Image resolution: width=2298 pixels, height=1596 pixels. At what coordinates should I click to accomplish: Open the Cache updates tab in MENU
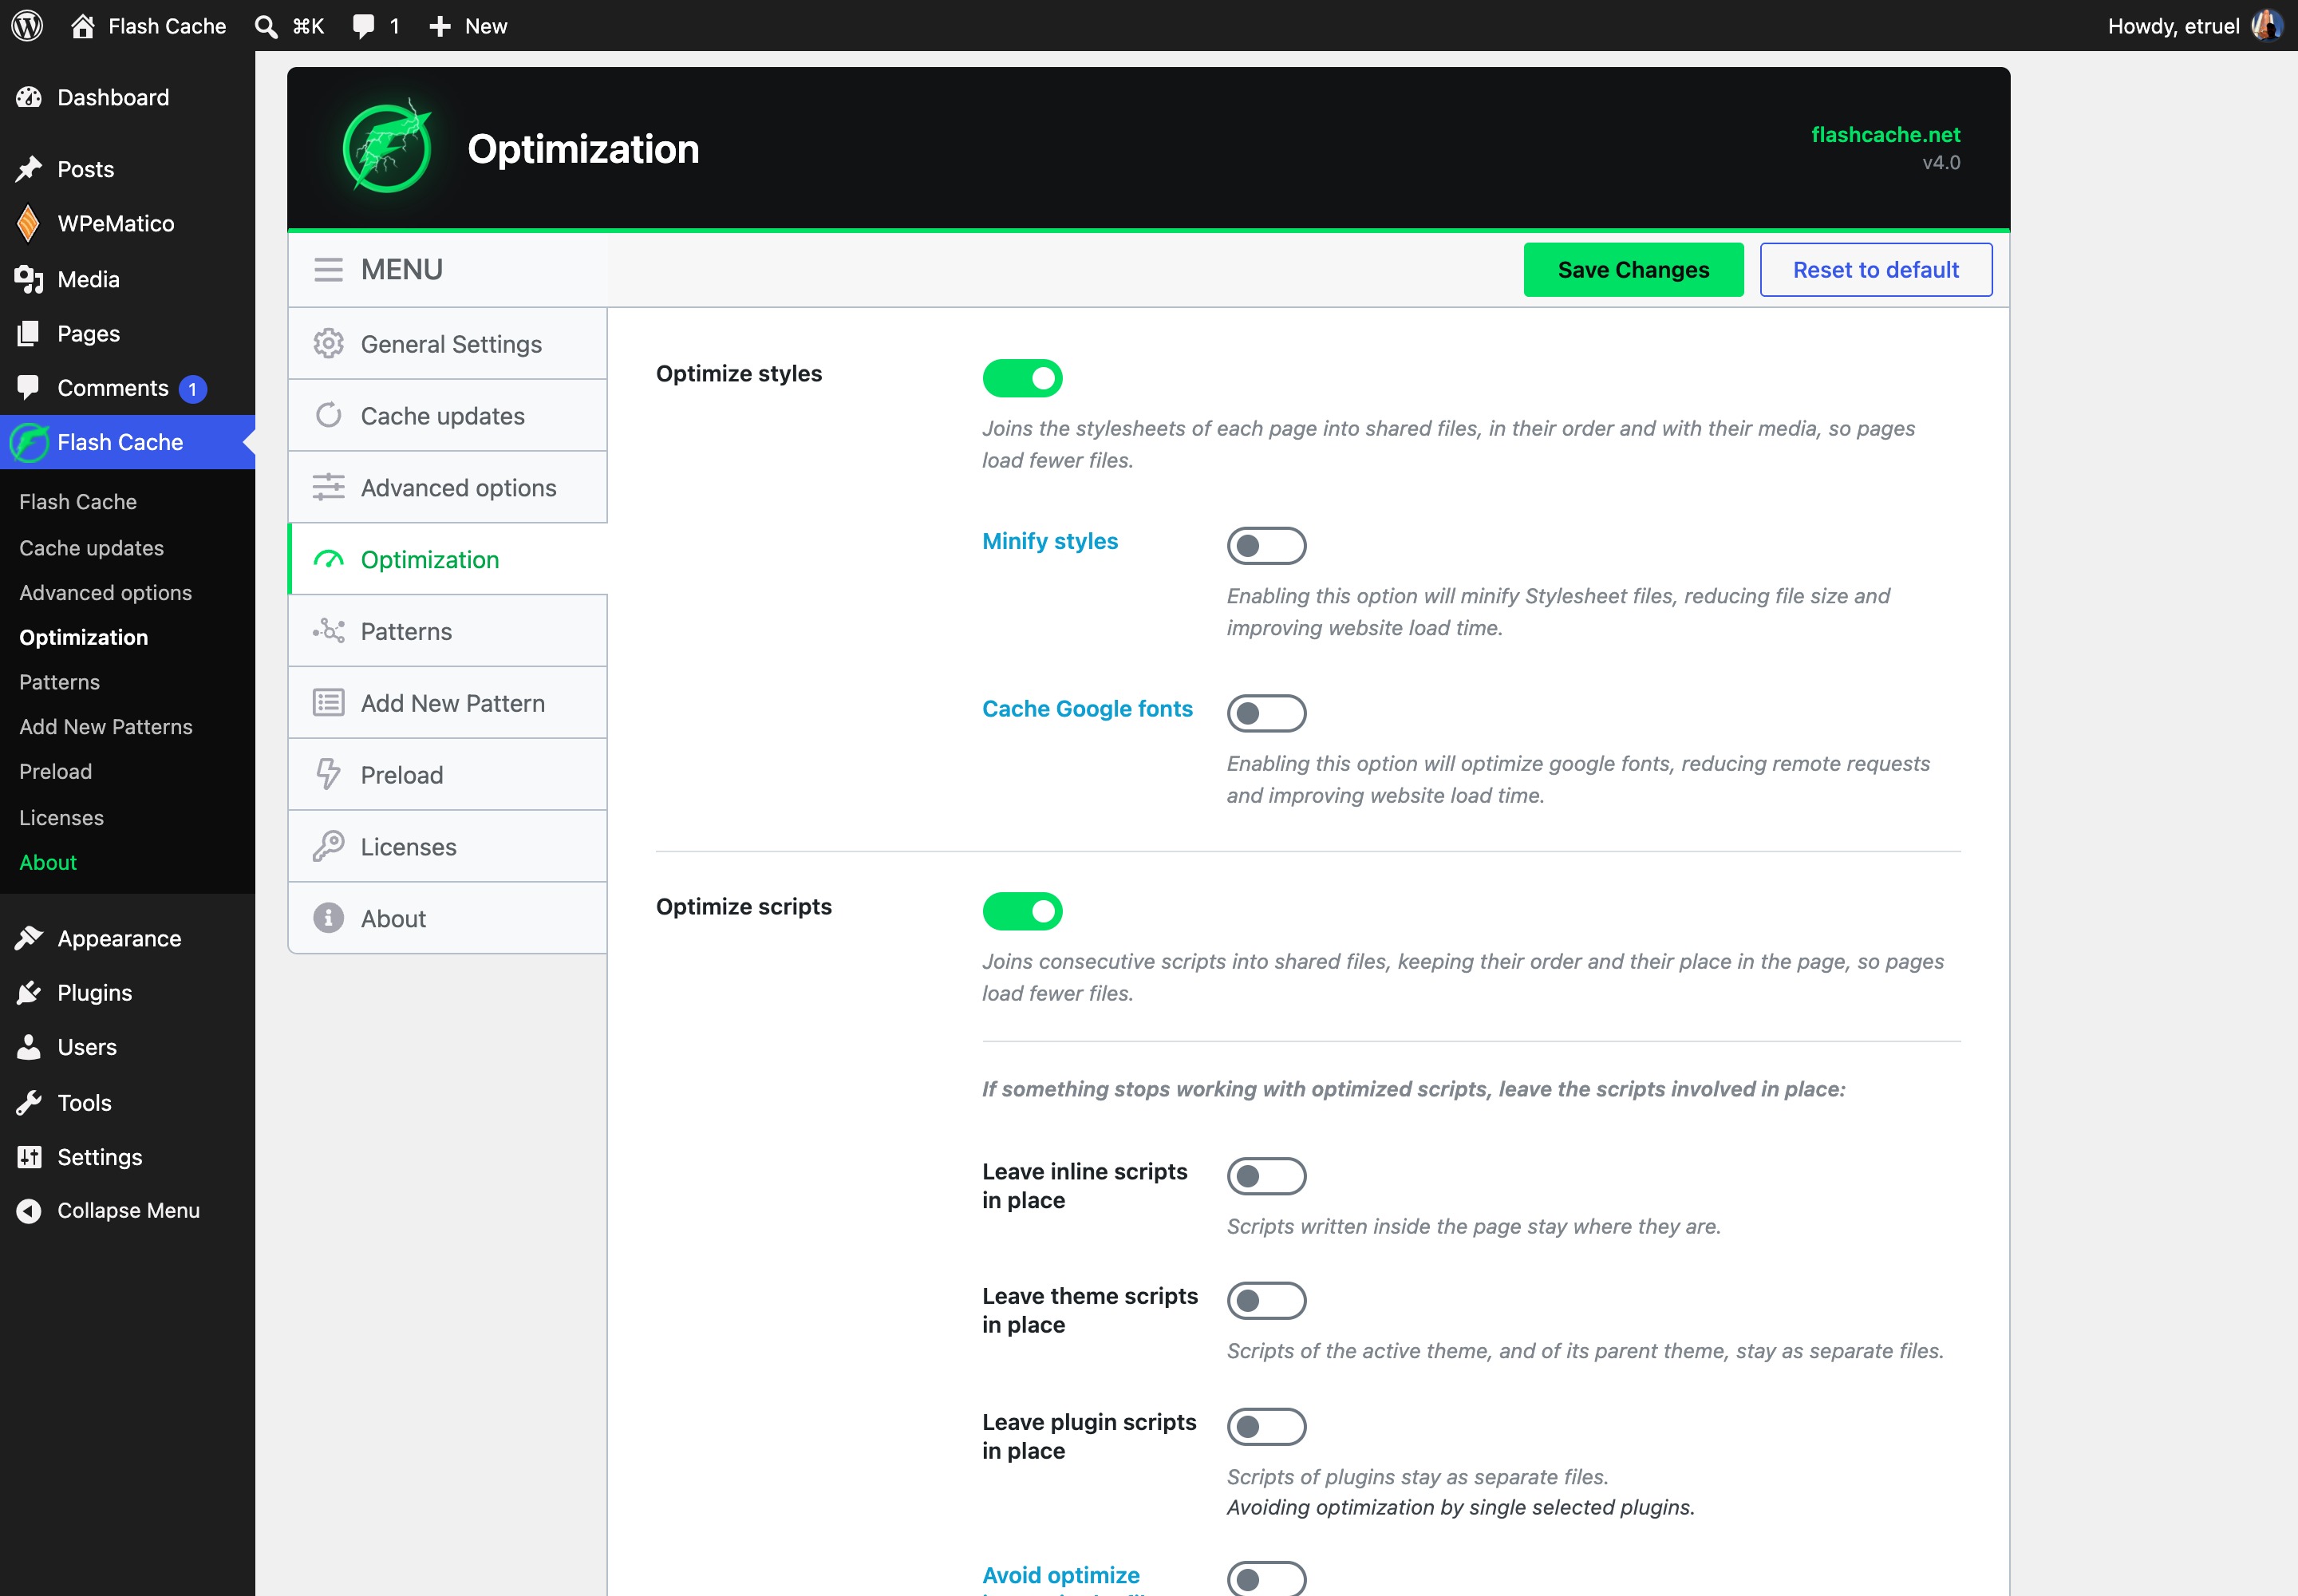448,416
